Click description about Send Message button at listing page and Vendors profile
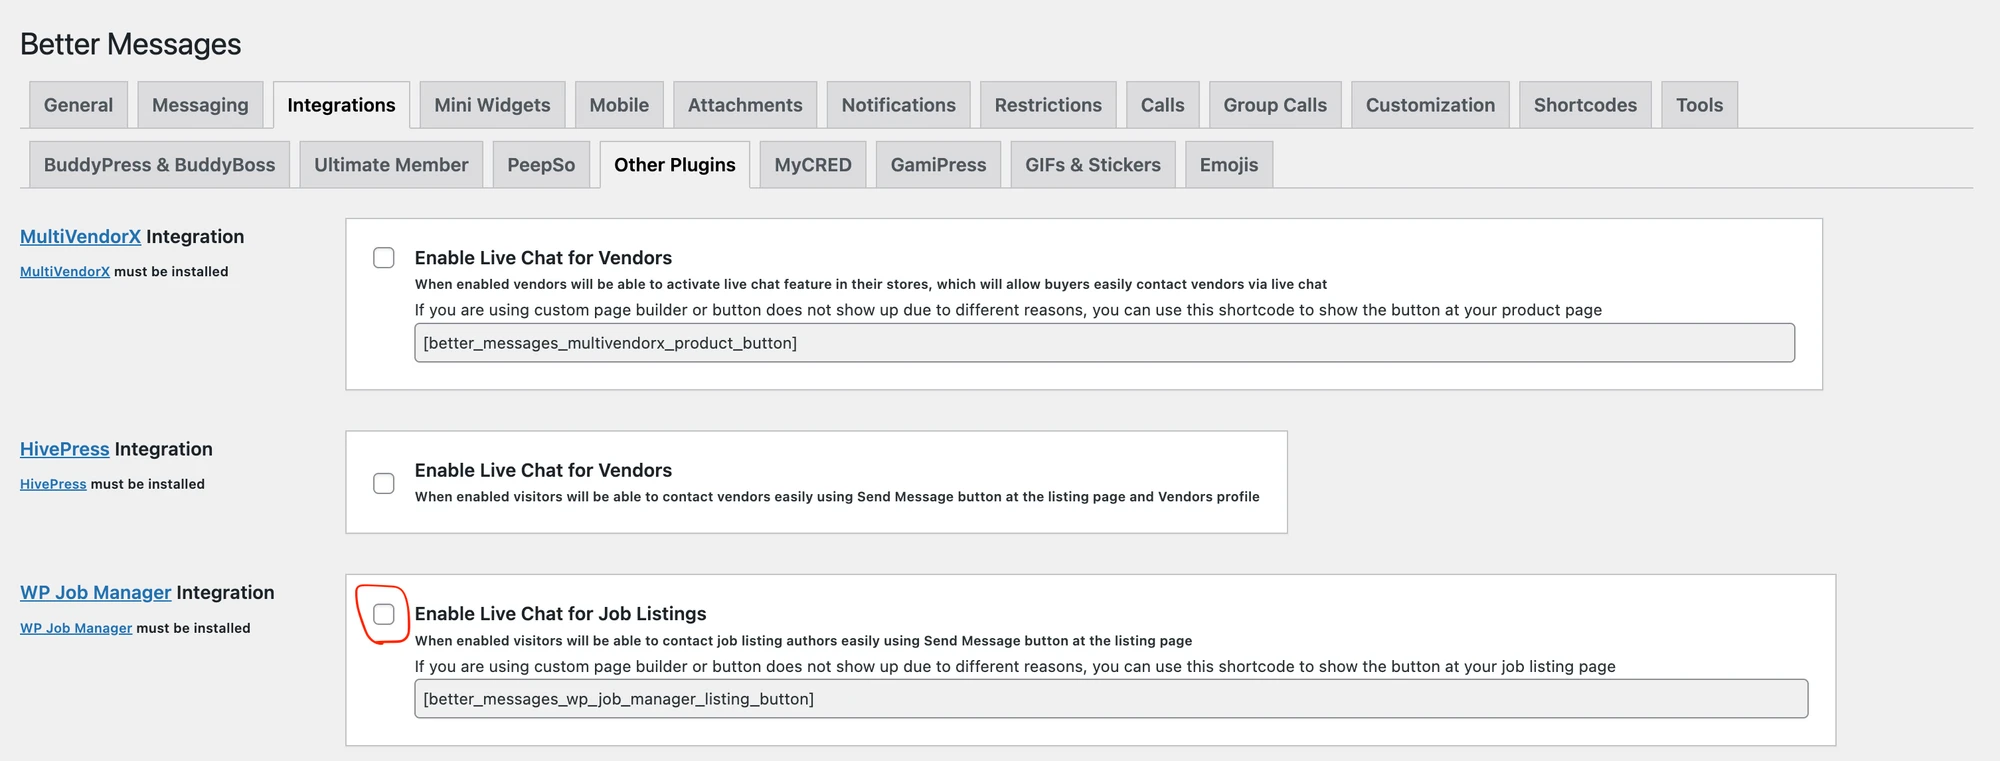The image size is (2000, 761). 837,497
